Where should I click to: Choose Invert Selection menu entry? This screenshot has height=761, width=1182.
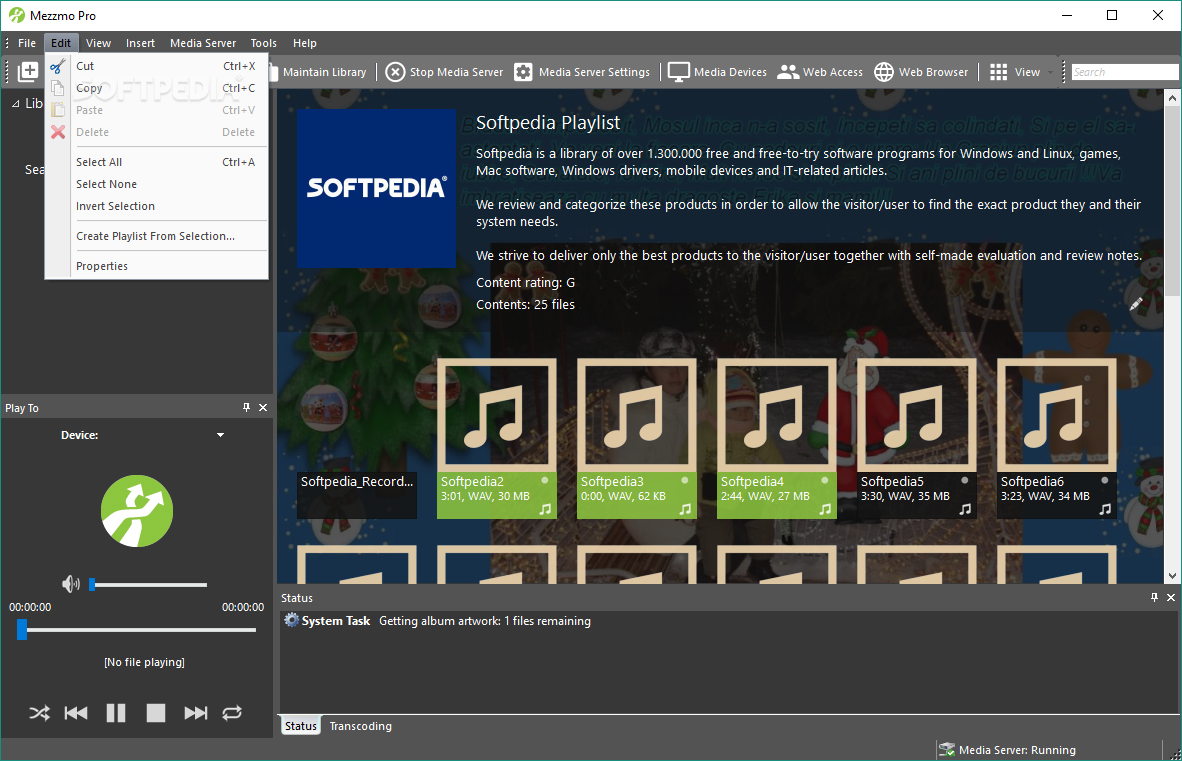(x=156, y=206)
